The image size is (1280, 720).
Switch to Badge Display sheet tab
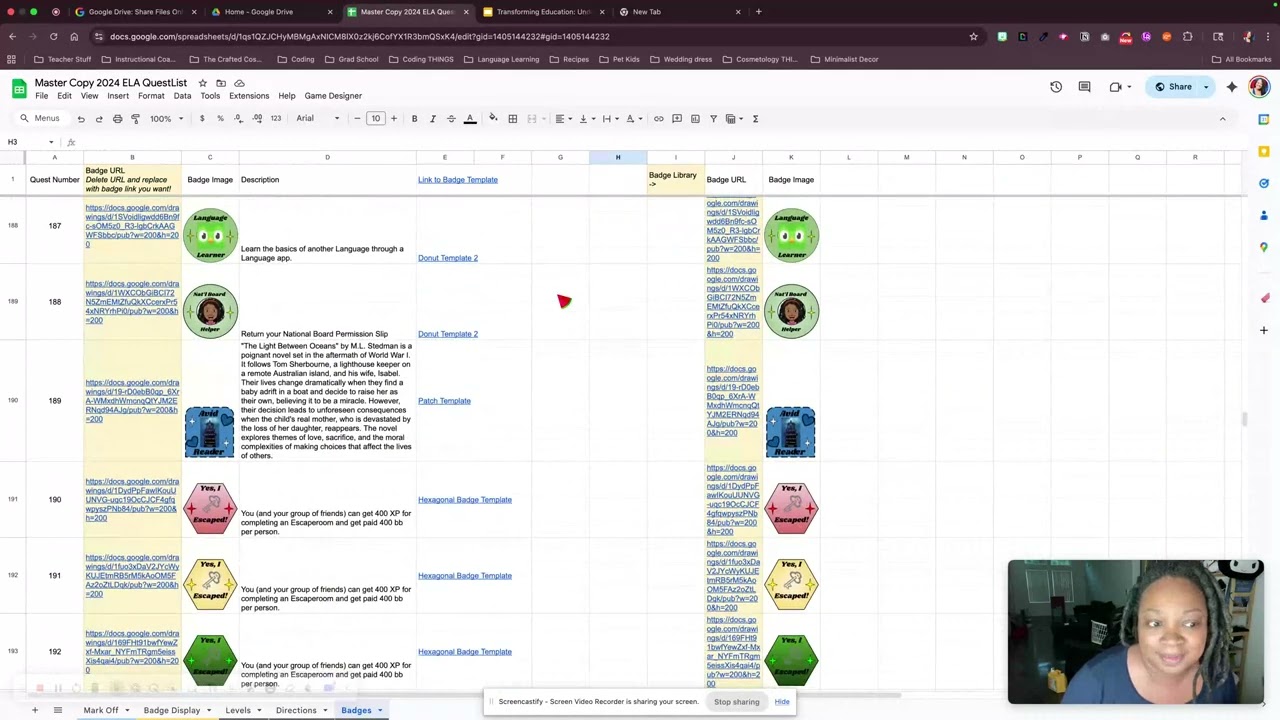(172, 711)
